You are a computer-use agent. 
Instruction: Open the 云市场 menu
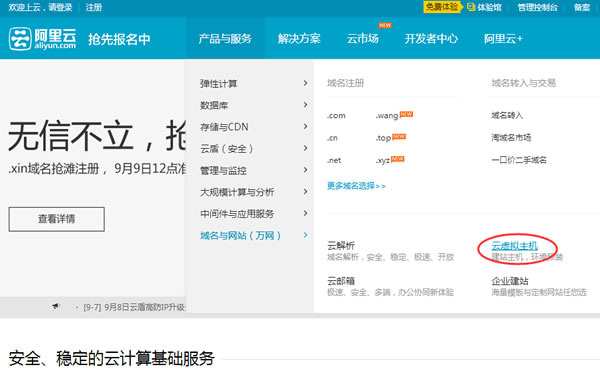[x=362, y=39]
